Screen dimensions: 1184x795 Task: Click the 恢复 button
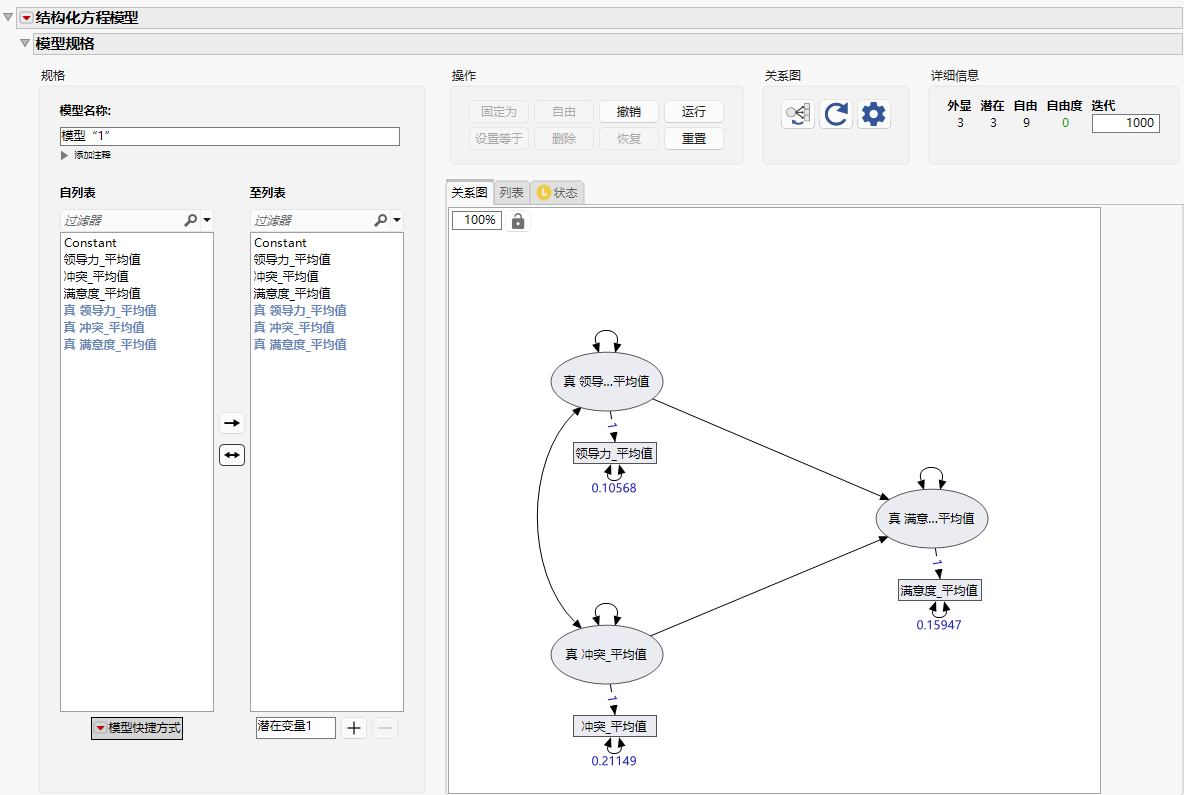tap(629, 139)
